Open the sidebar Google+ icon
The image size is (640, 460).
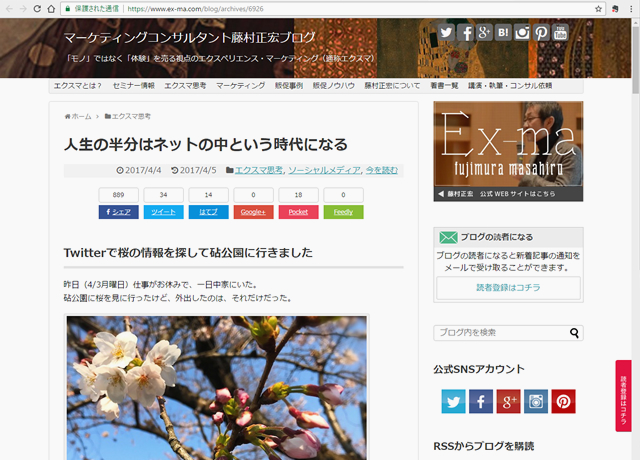click(x=508, y=401)
